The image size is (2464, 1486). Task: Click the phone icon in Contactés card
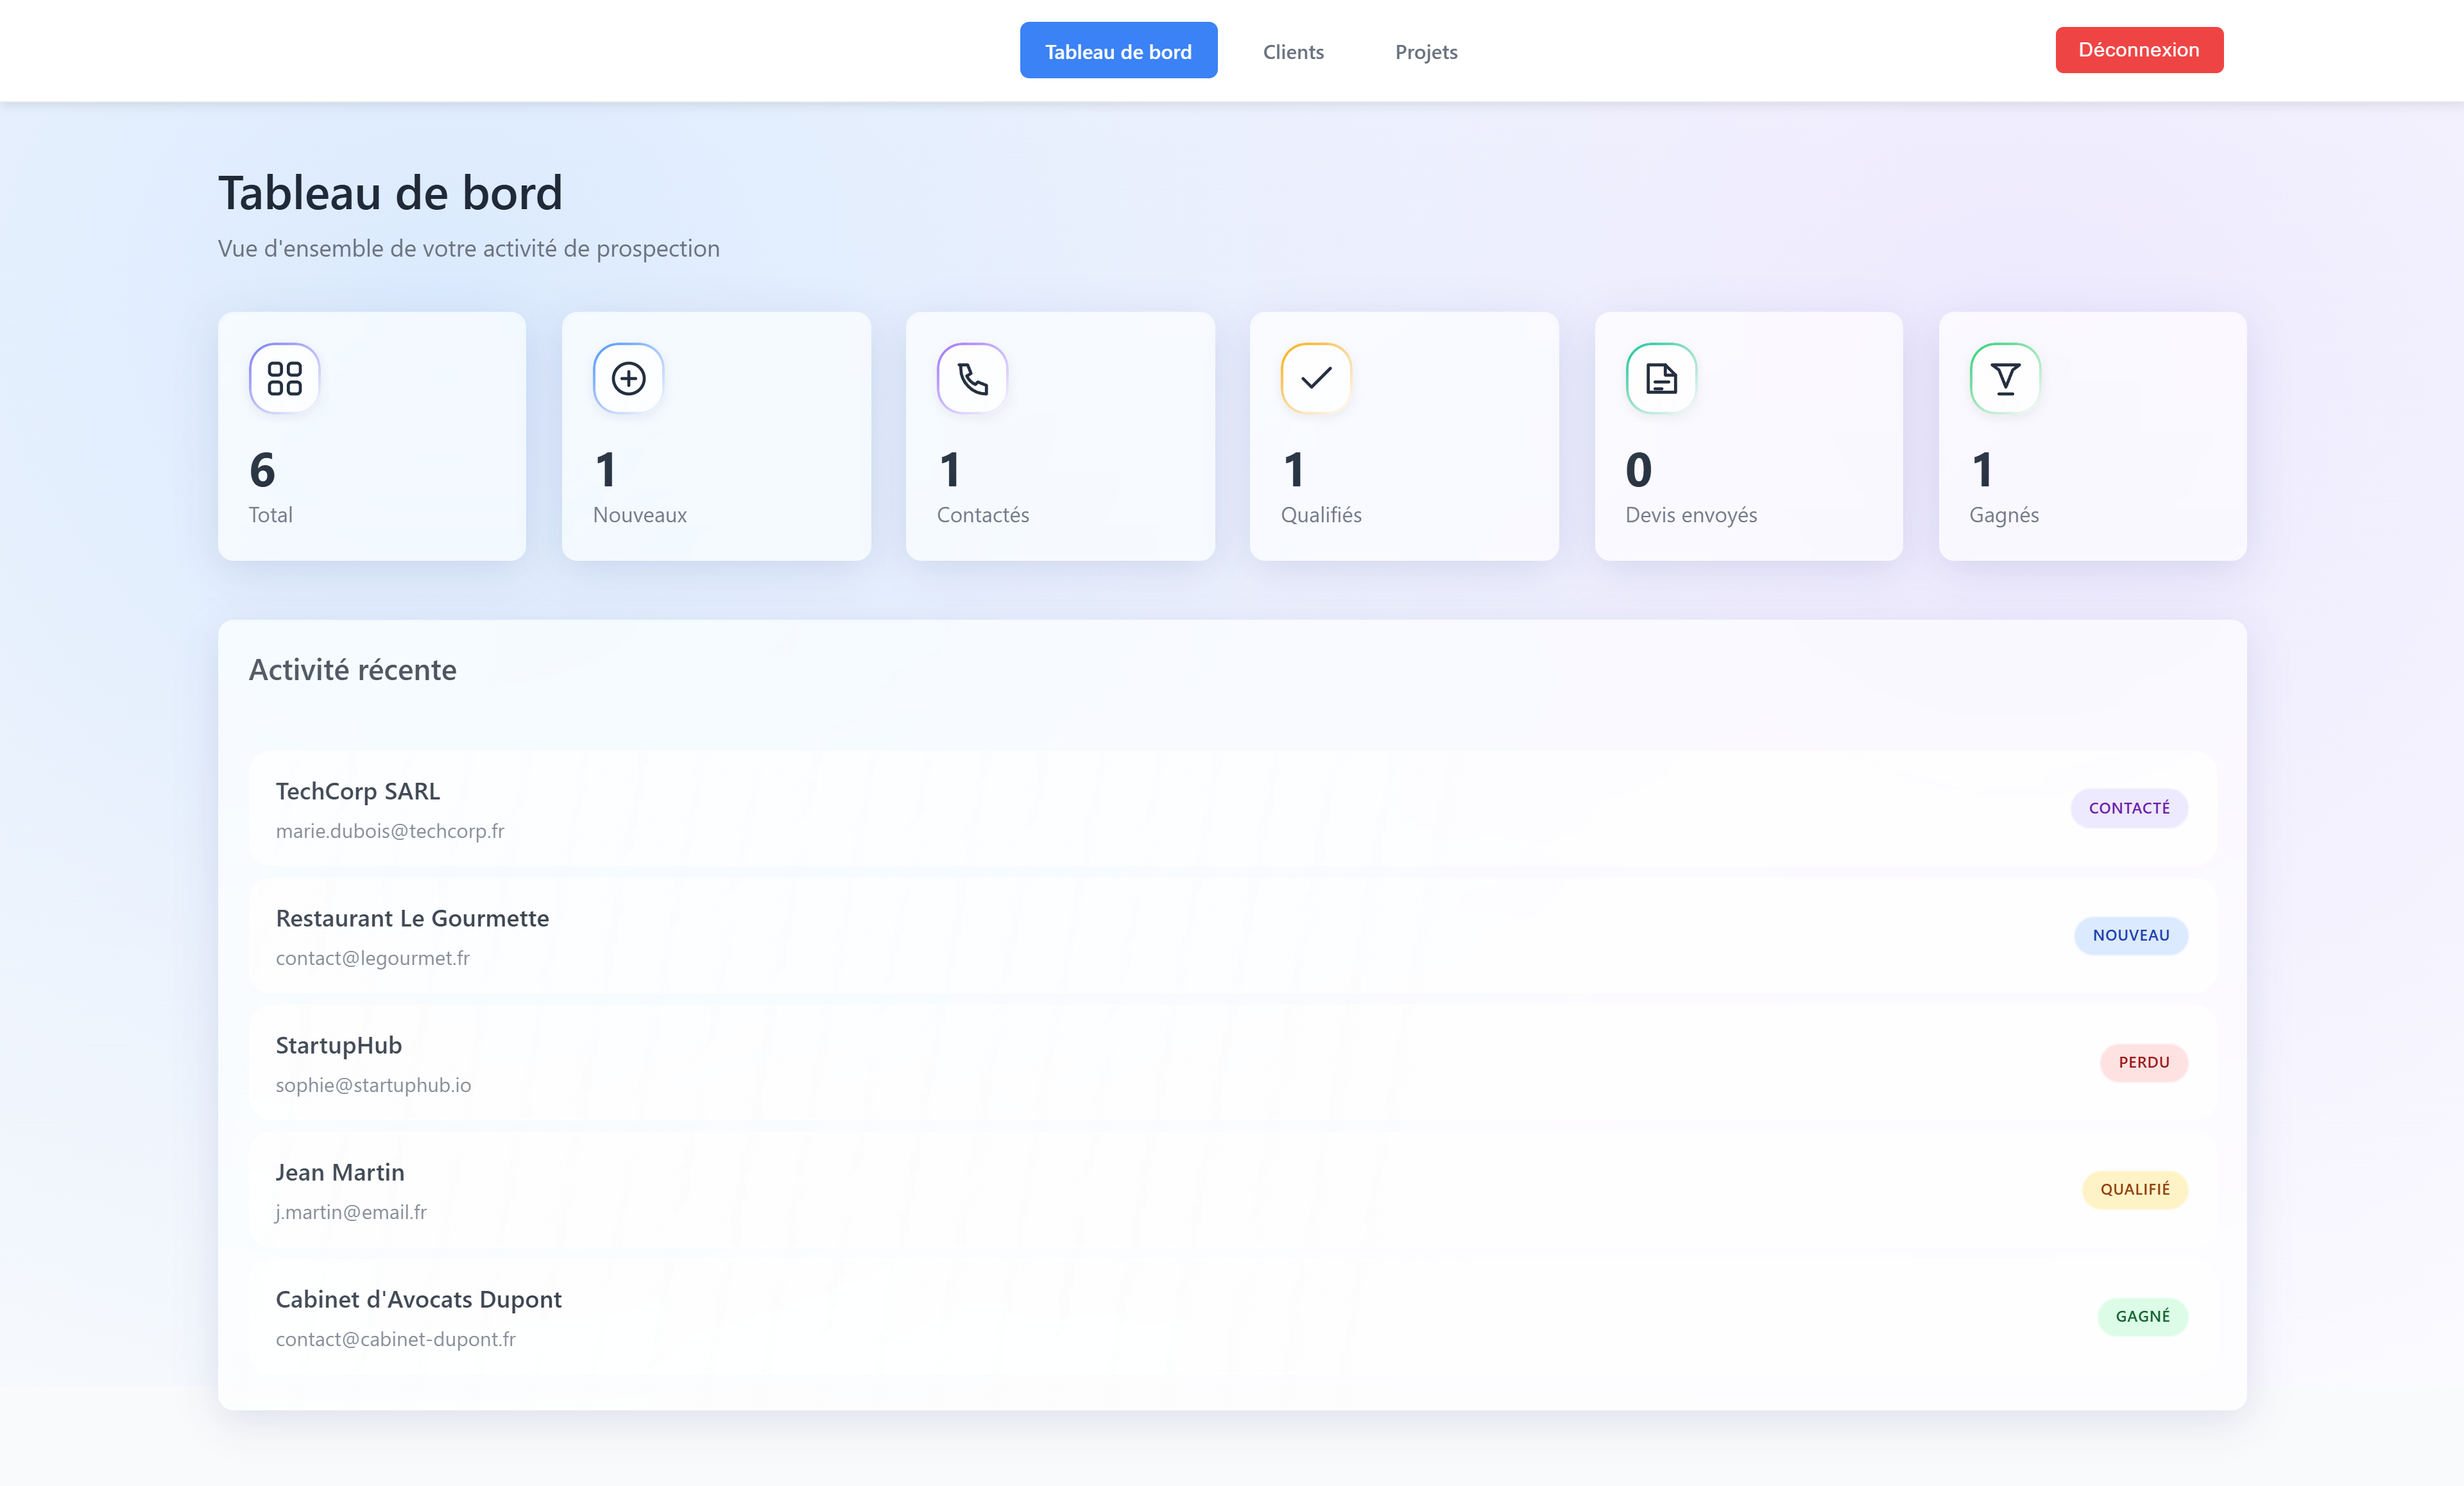click(x=972, y=378)
